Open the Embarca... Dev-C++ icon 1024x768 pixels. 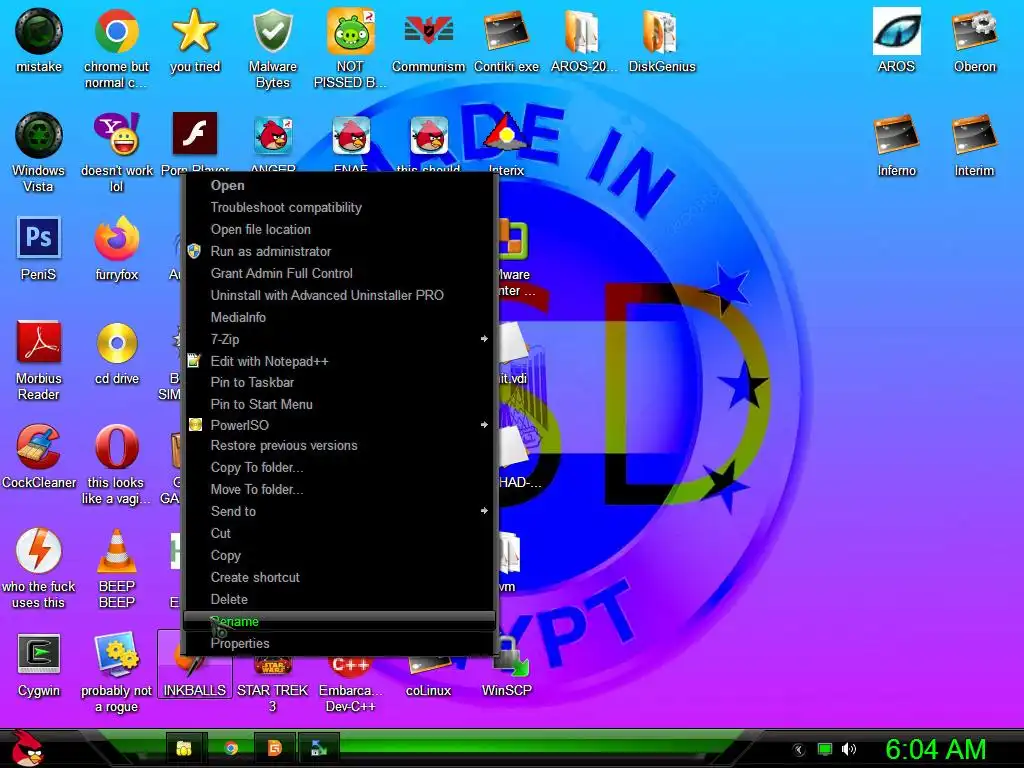point(351,667)
